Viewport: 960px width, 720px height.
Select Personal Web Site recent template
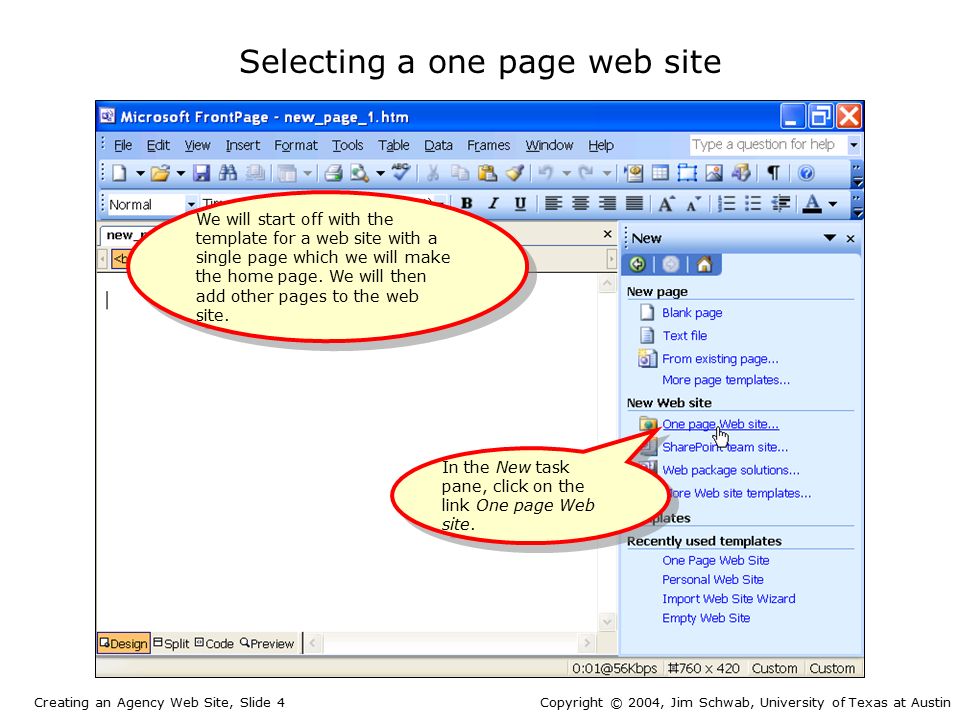point(713,579)
